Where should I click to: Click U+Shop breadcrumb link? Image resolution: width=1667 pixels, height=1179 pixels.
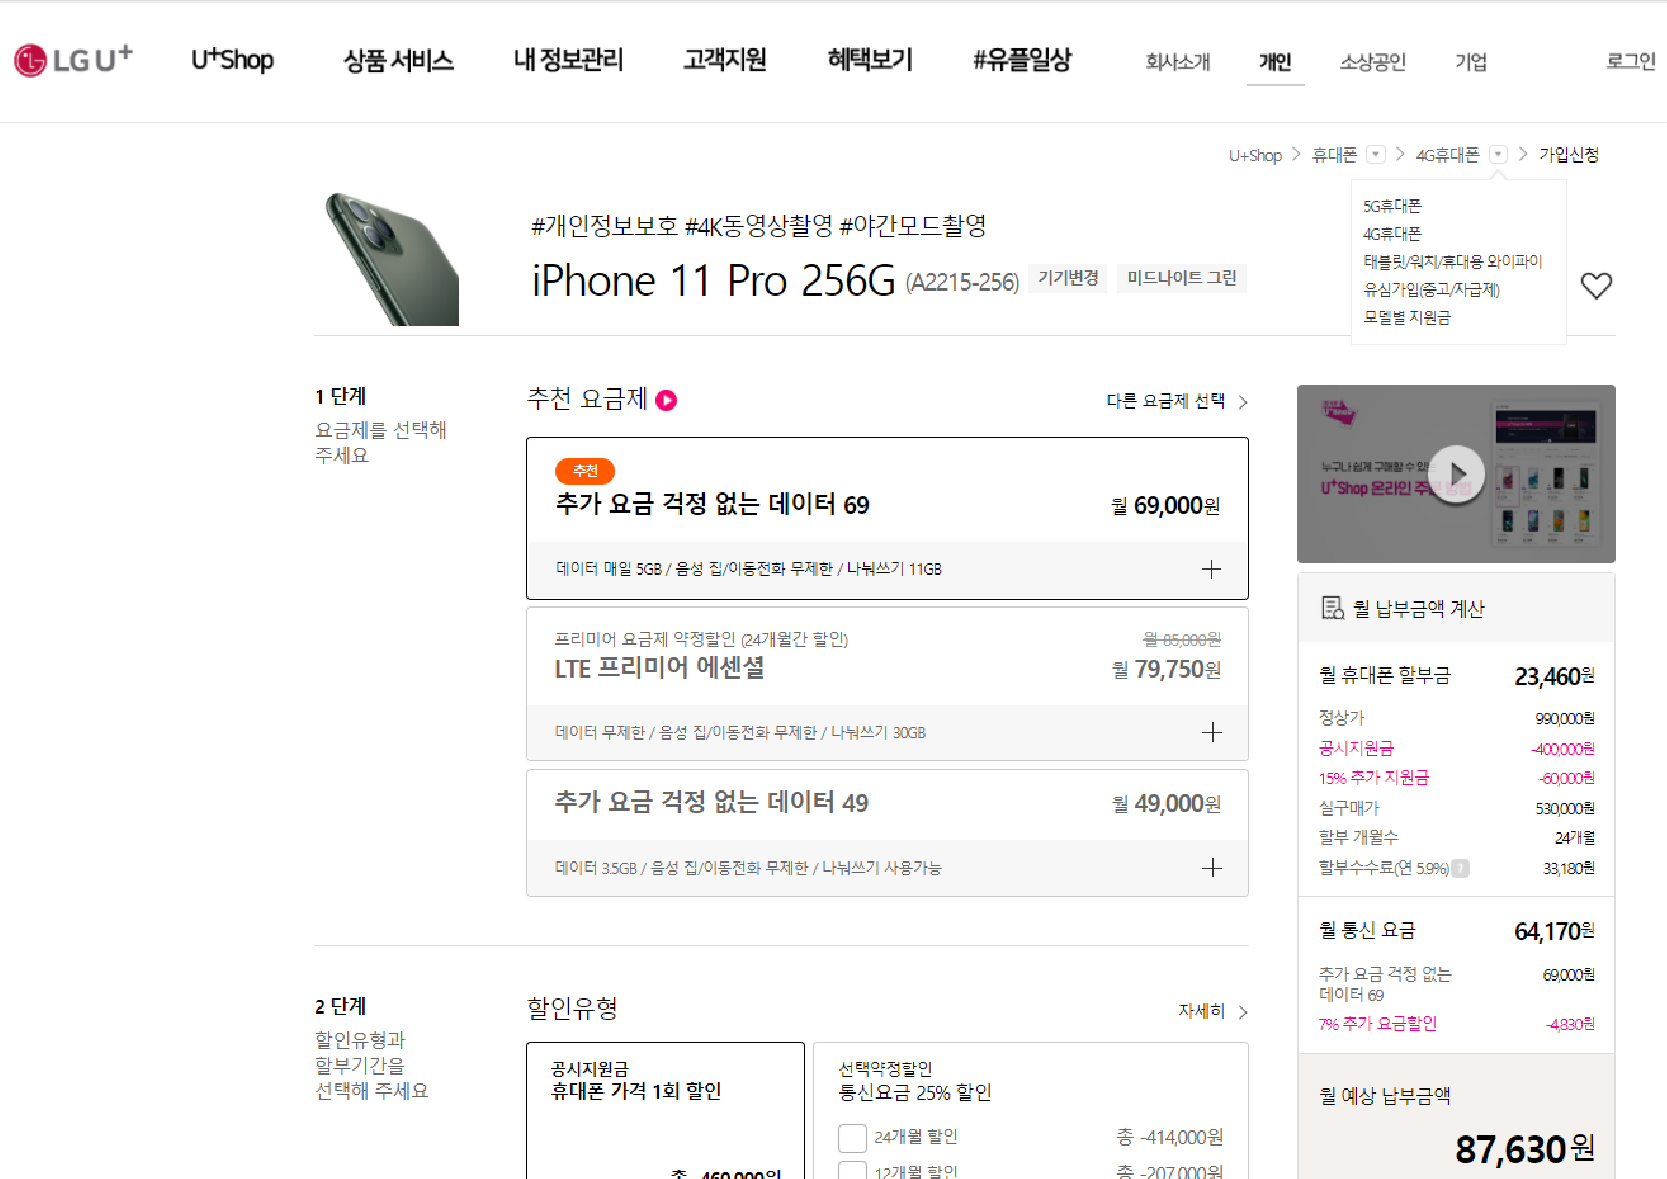(x=1255, y=155)
